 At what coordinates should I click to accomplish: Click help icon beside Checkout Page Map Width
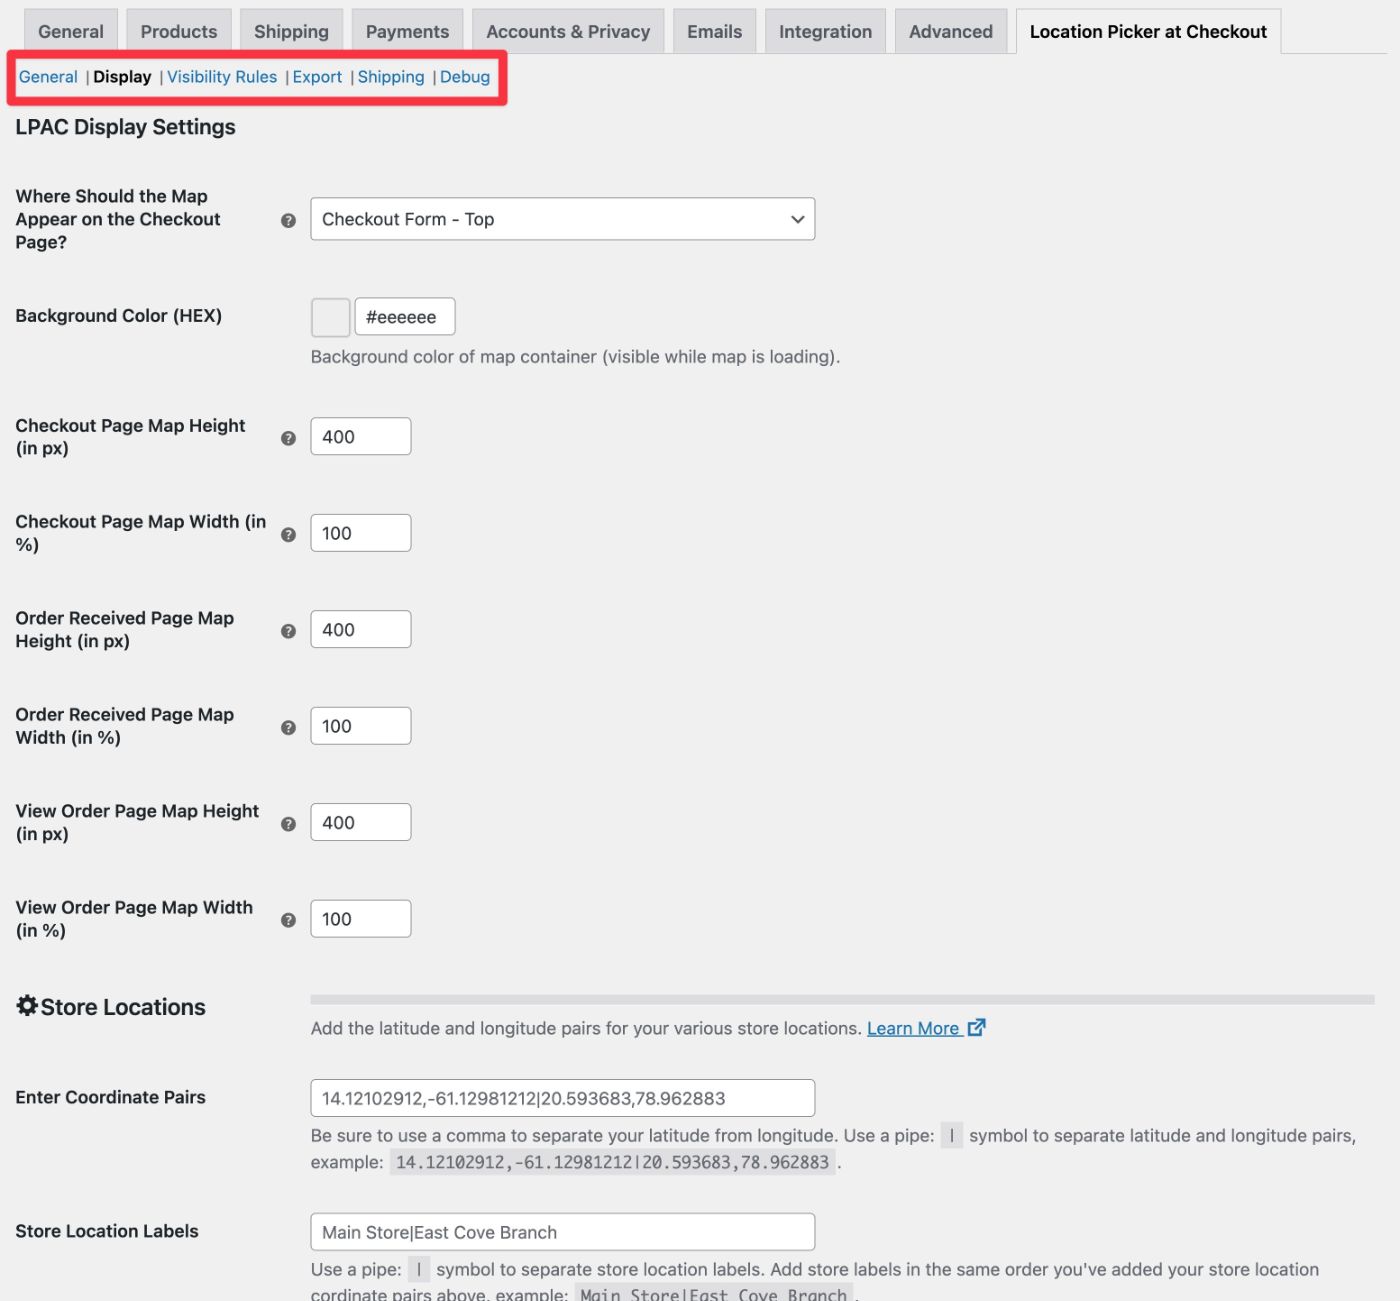tap(288, 535)
